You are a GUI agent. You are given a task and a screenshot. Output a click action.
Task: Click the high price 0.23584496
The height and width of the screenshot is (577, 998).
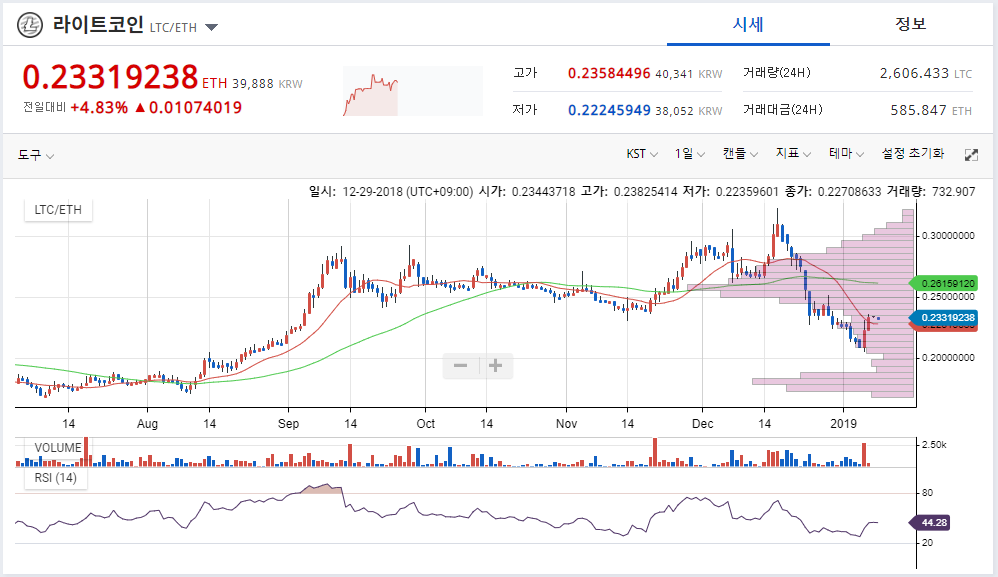click(x=609, y=73)
